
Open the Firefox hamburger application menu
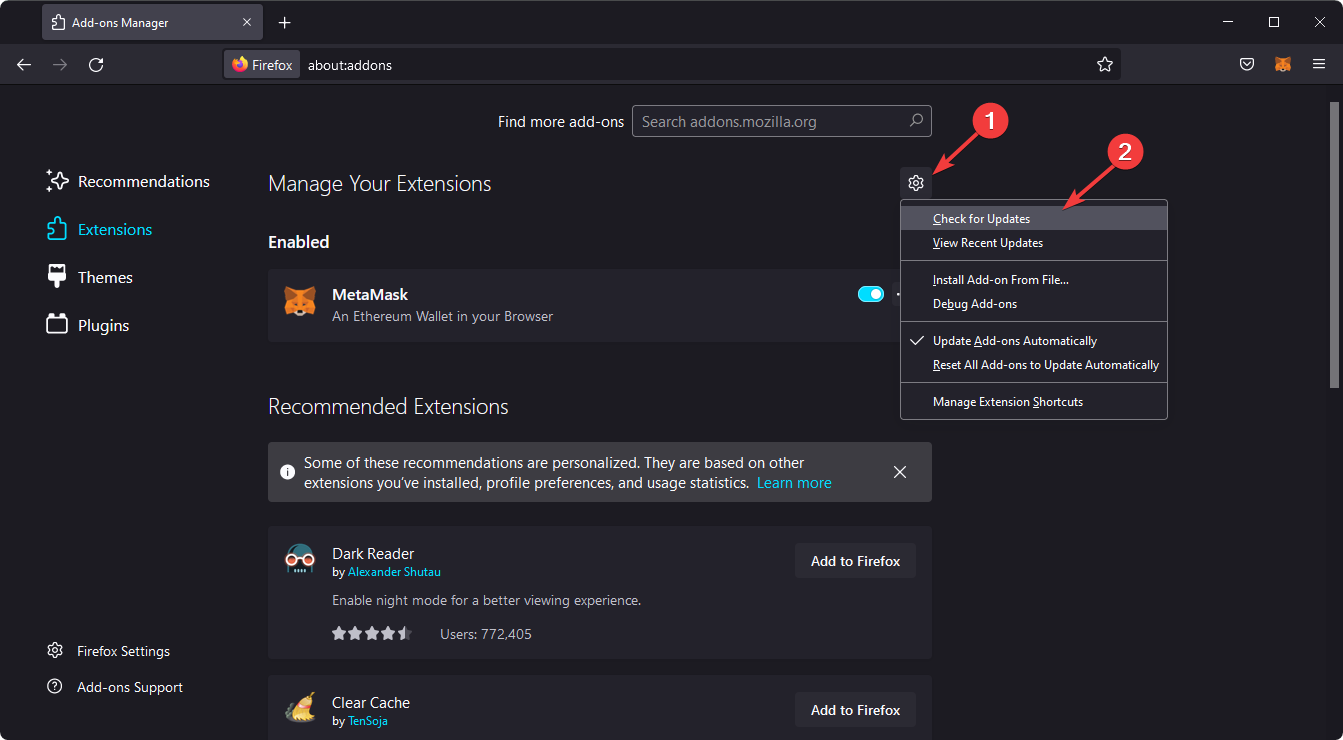tap(1319, 64)
